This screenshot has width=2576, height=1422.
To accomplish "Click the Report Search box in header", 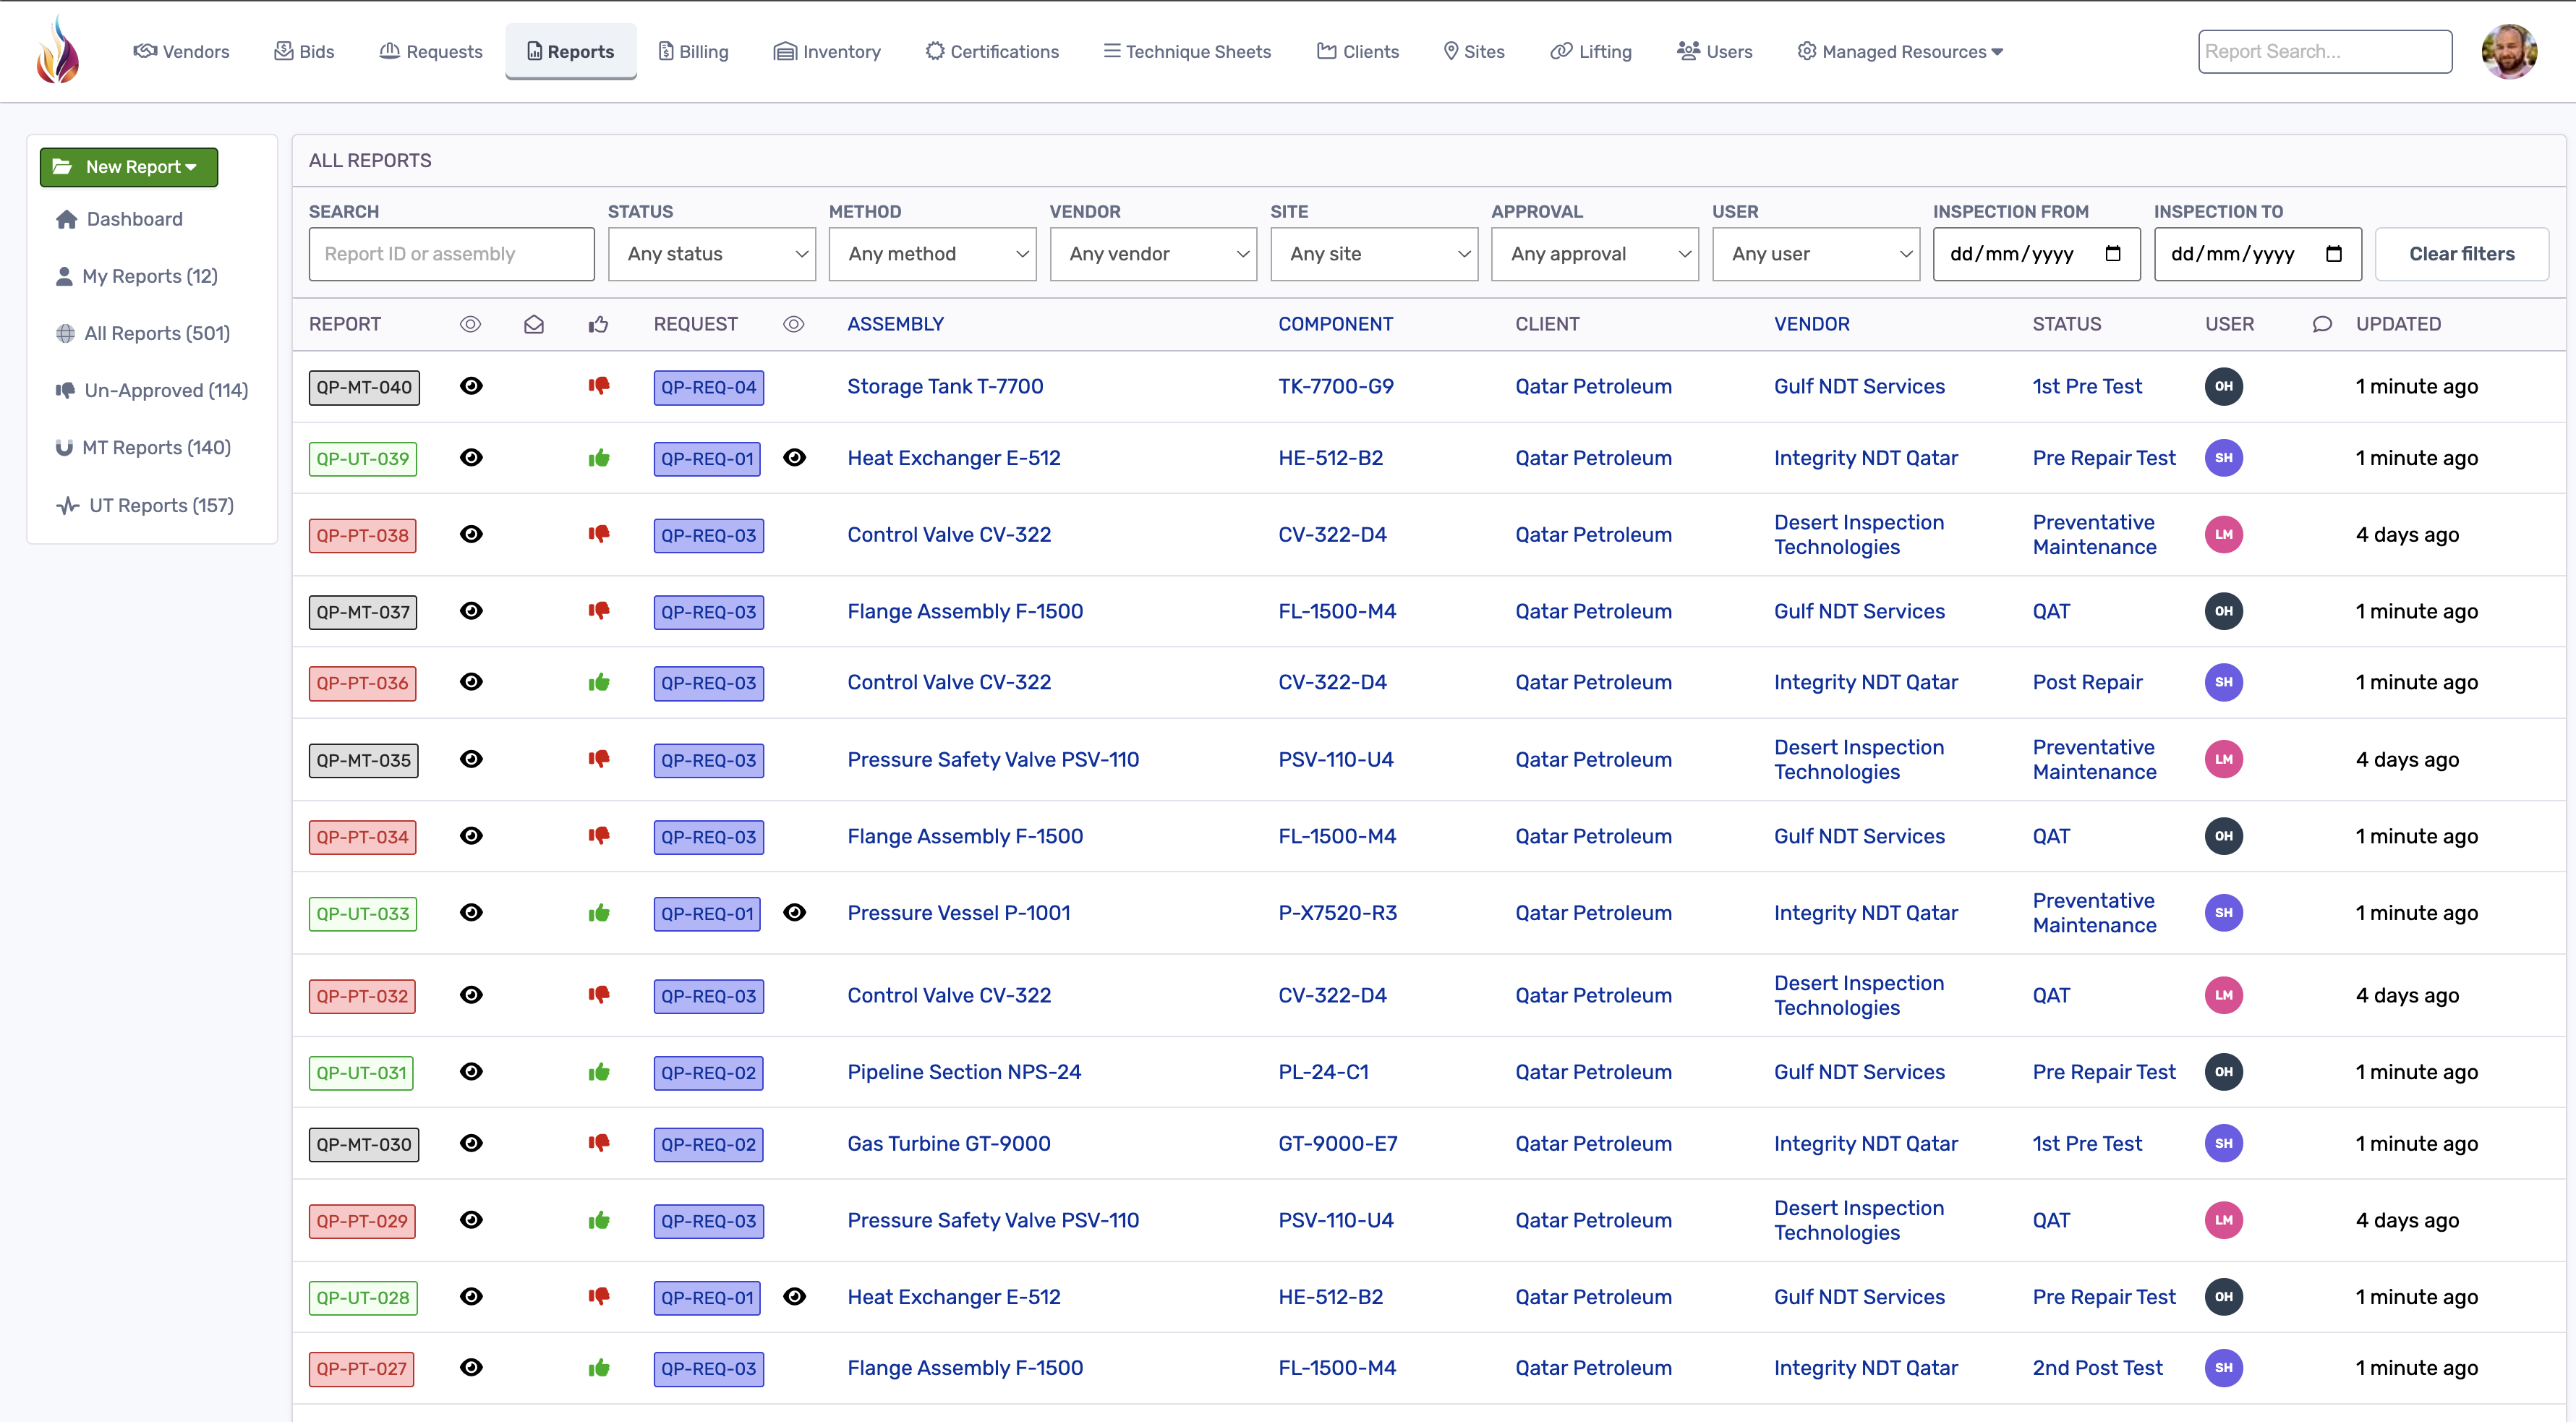I will (x=2325, y=51).
